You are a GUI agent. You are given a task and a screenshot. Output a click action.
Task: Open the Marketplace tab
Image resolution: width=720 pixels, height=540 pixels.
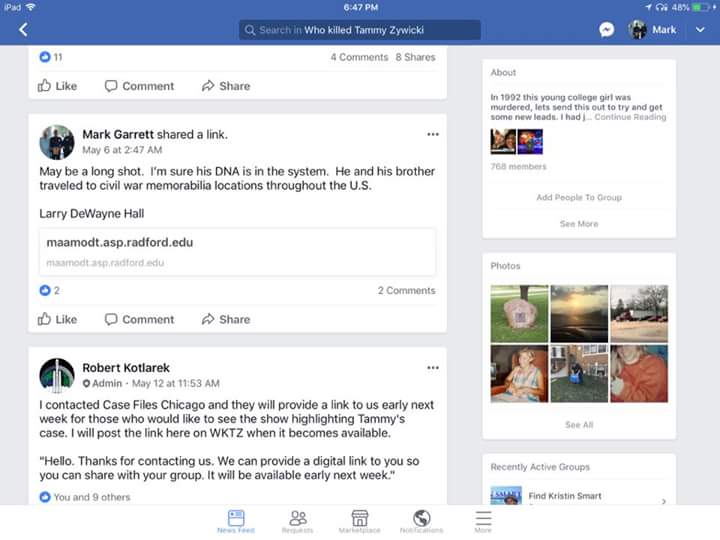(x=360, y=522)
